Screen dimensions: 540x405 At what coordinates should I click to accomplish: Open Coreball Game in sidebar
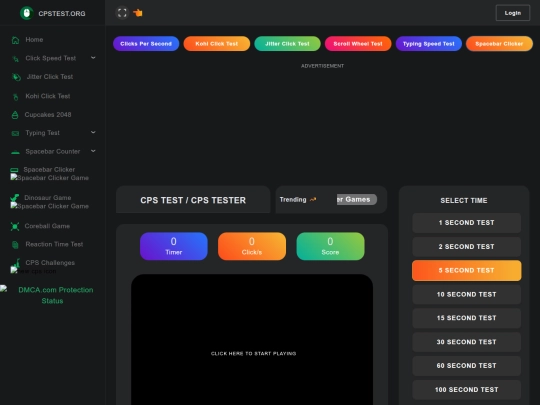click(47, 226)
